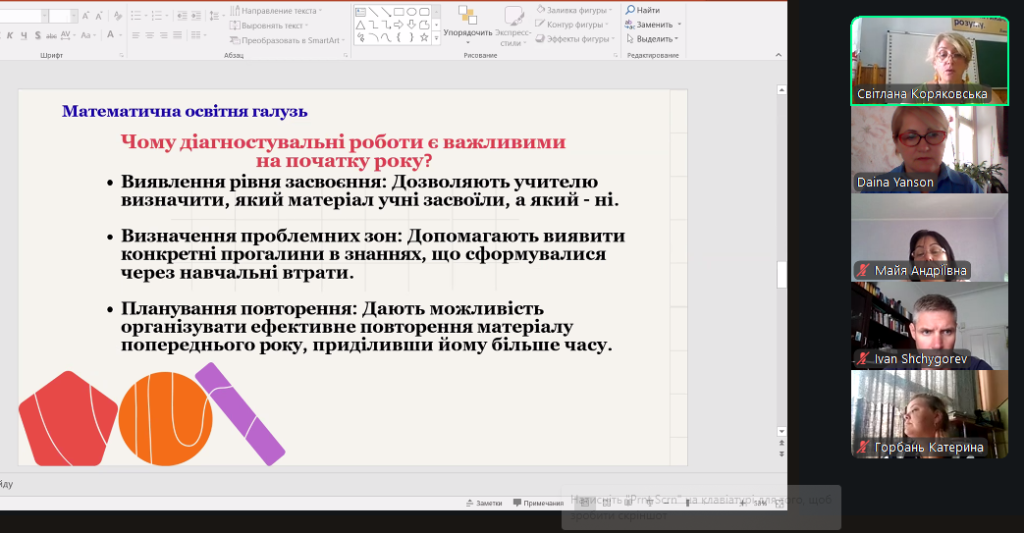Select the five-point star shape

pyautogui.click(x=424, y=37)
